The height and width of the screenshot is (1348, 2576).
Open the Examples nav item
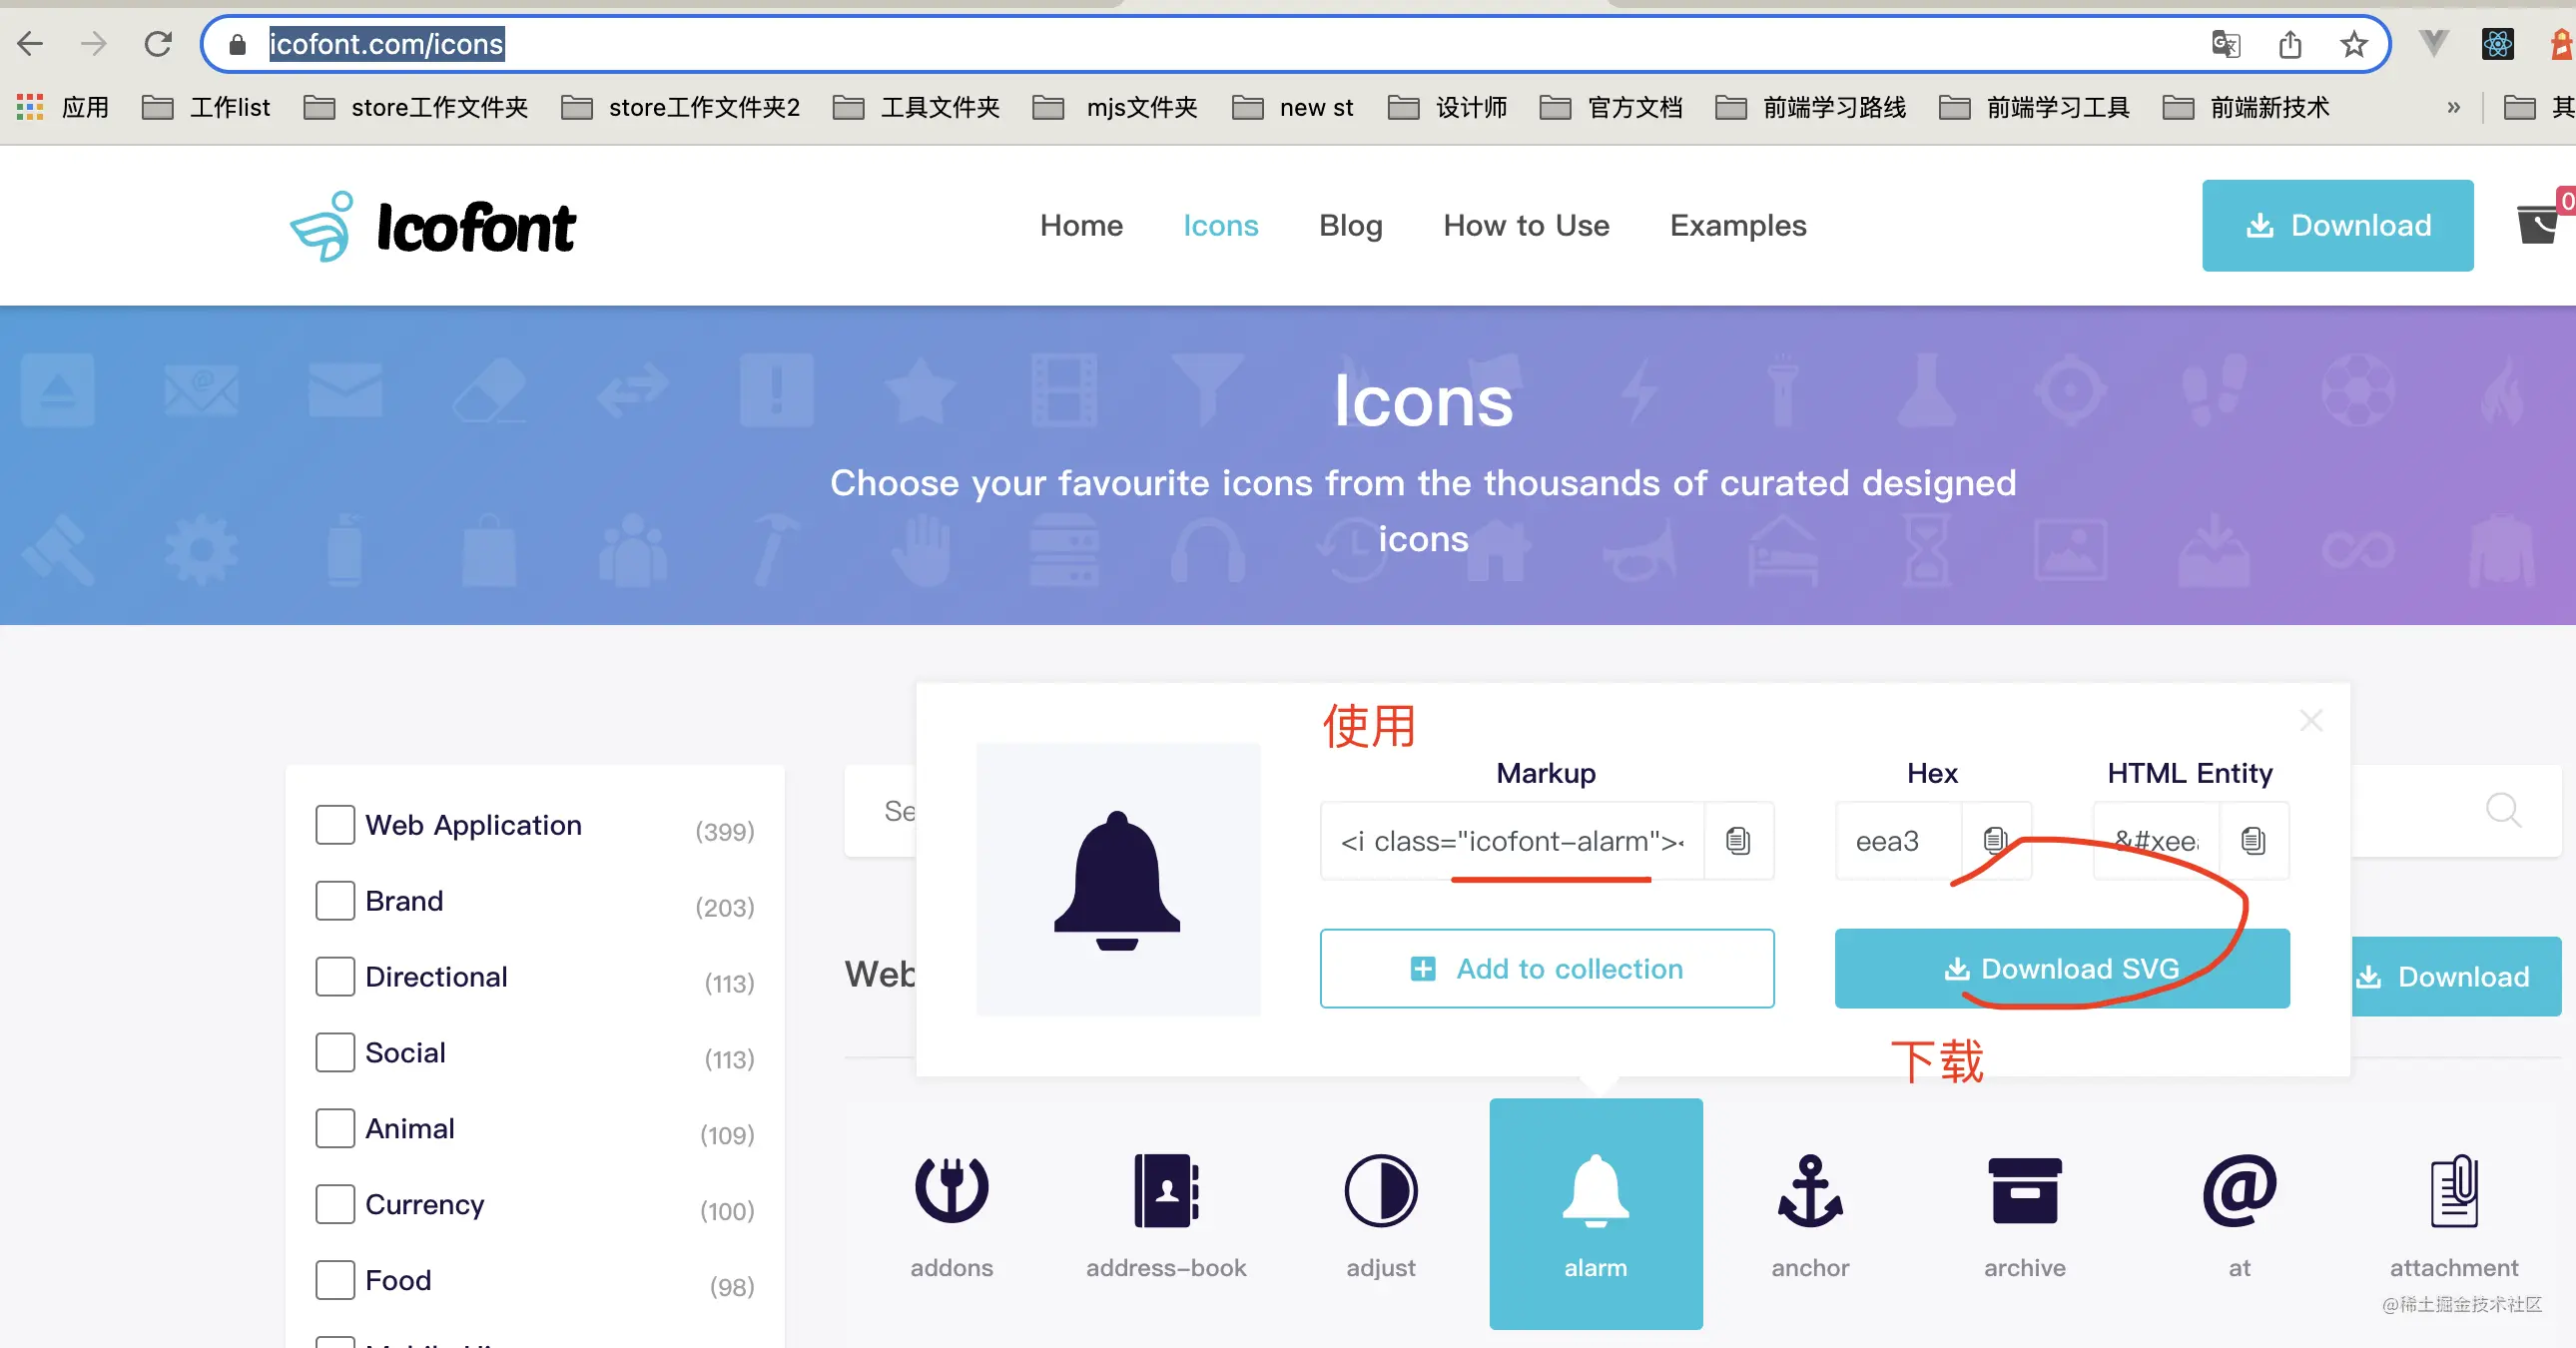(1738, 226)
